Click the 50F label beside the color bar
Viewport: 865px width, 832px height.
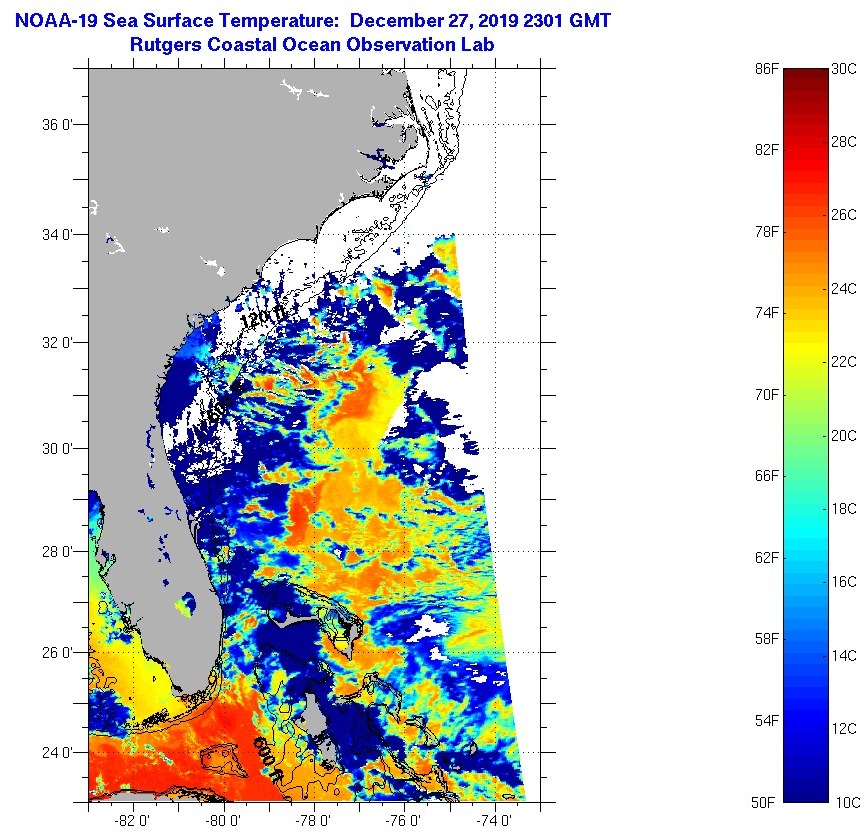click(x=766, y=802)
